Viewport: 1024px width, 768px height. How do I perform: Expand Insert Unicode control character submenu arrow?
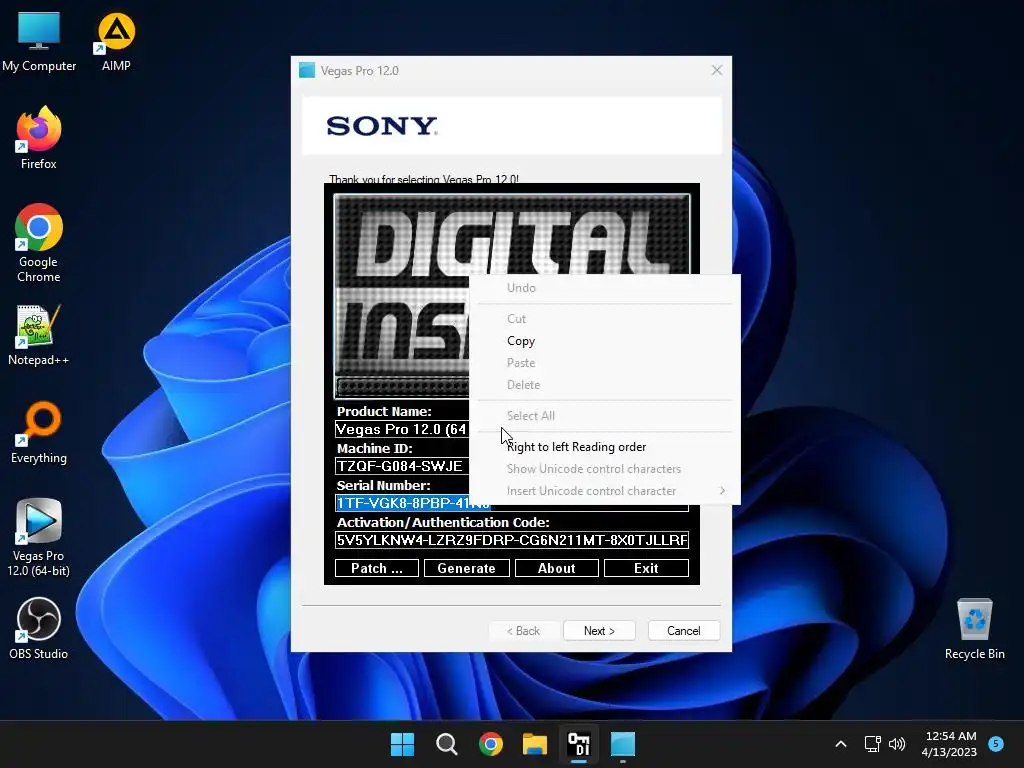coord(722,490)
